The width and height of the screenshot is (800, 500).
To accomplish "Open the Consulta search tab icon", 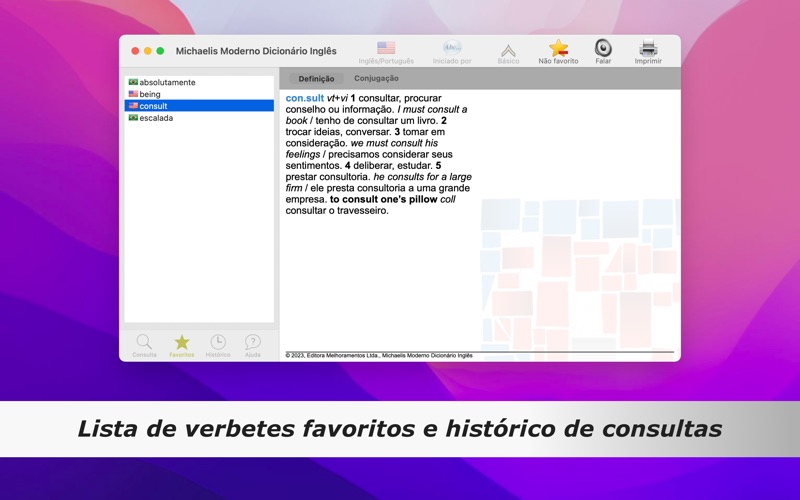I will point(144,341).
